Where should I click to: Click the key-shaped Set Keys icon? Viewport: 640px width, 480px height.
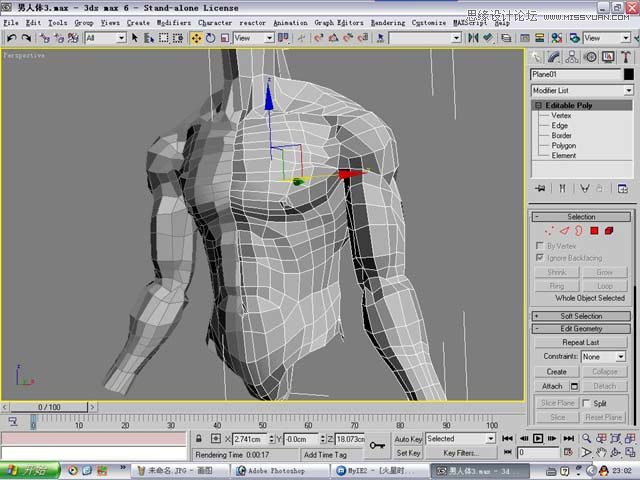pyautogui.click(x=378, y=445)
